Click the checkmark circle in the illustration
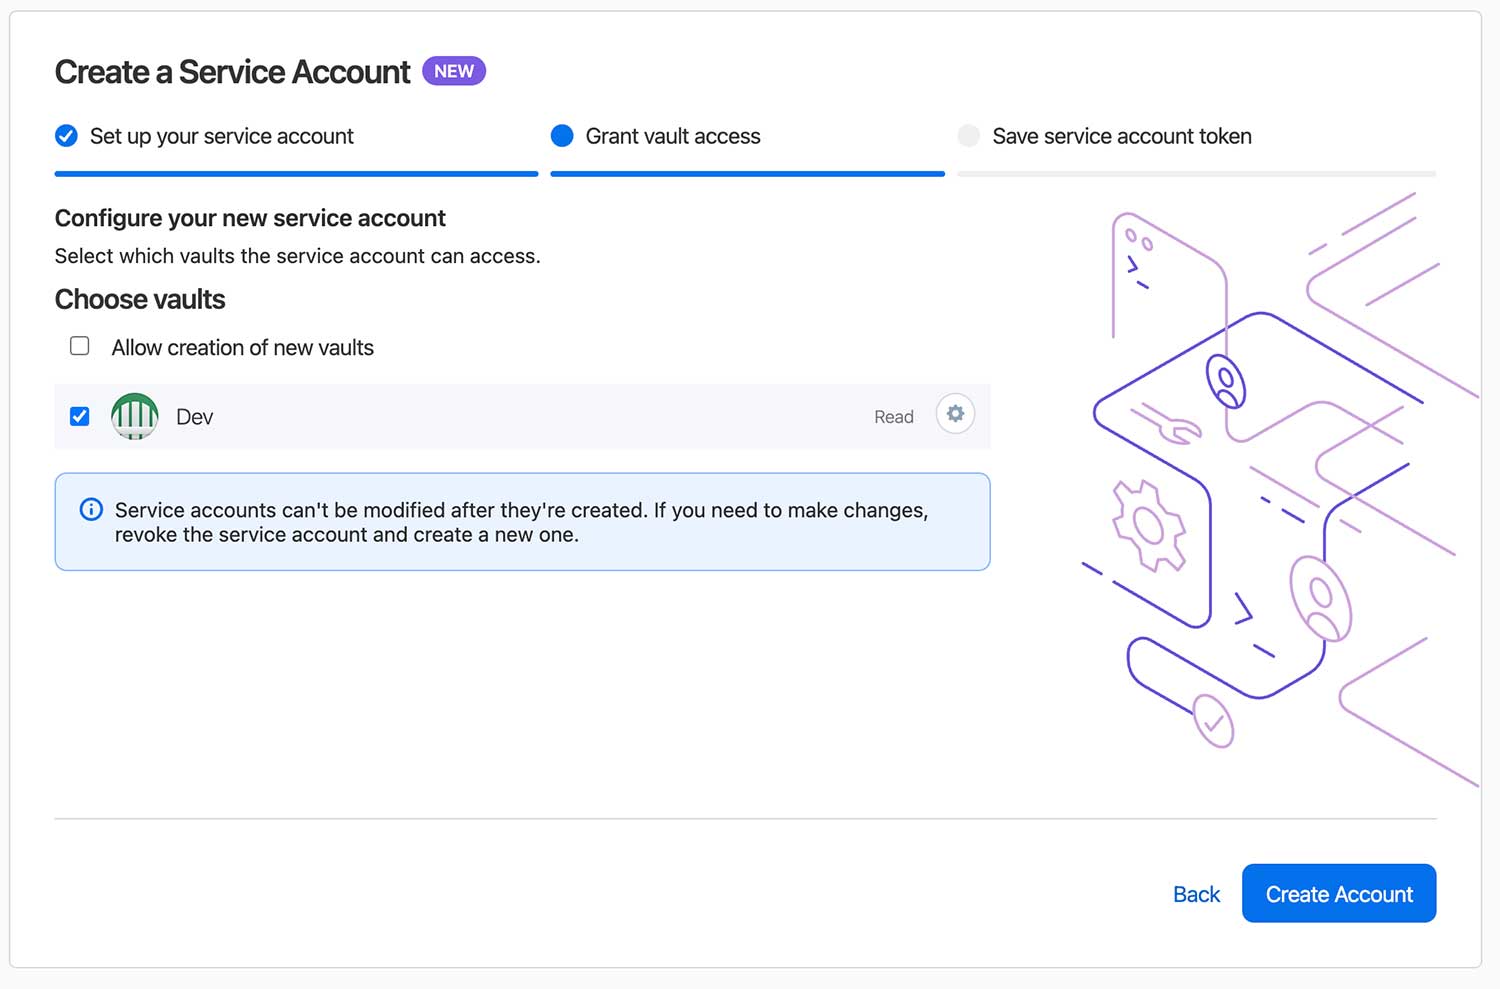Viewport: 1500px width, 989px height. tap(1213, 721)
